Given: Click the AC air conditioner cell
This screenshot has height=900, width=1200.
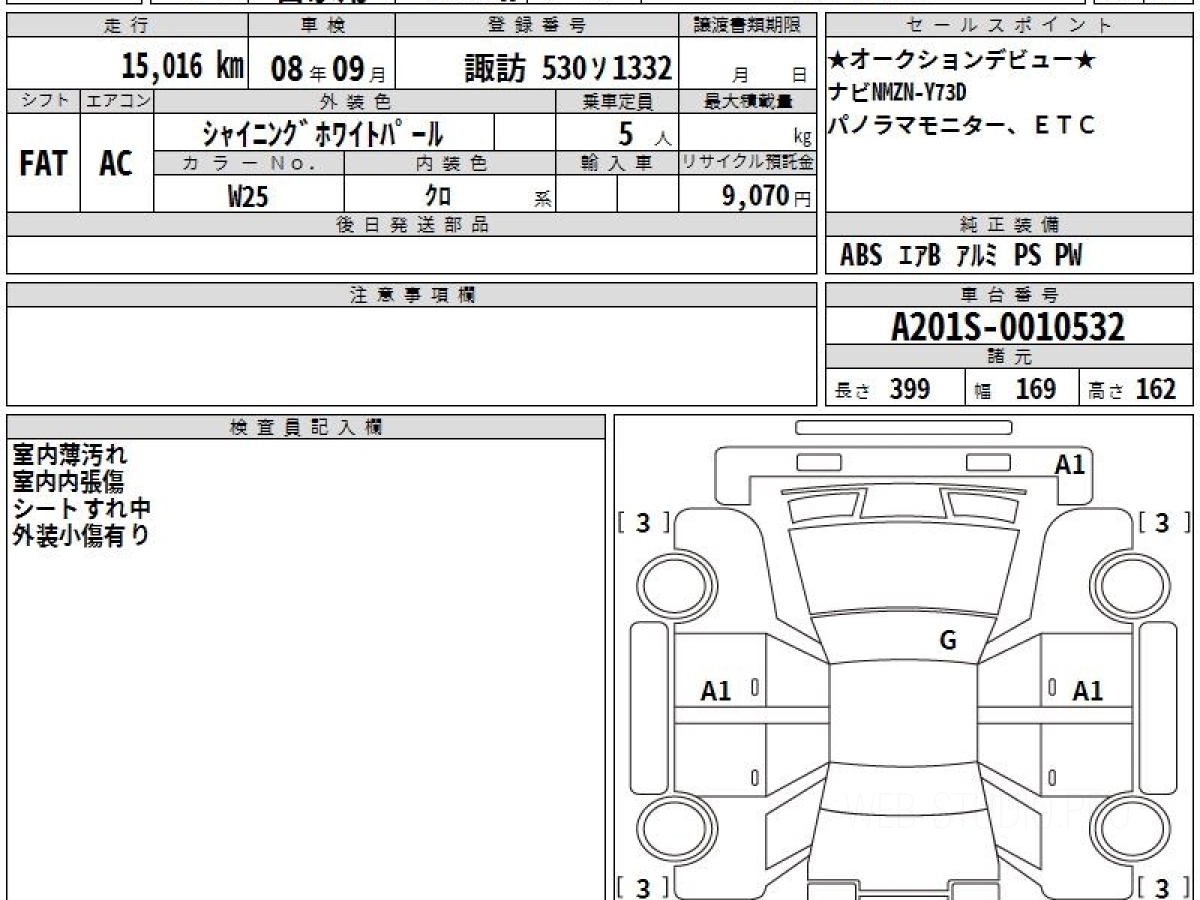Looking at the screenshot, I should [116, 164].
